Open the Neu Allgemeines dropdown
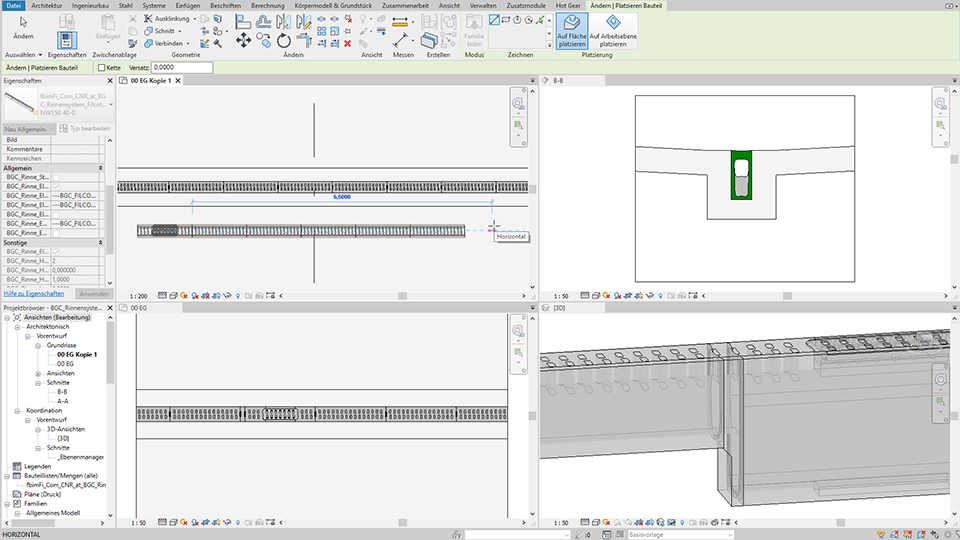 point(27,129)
